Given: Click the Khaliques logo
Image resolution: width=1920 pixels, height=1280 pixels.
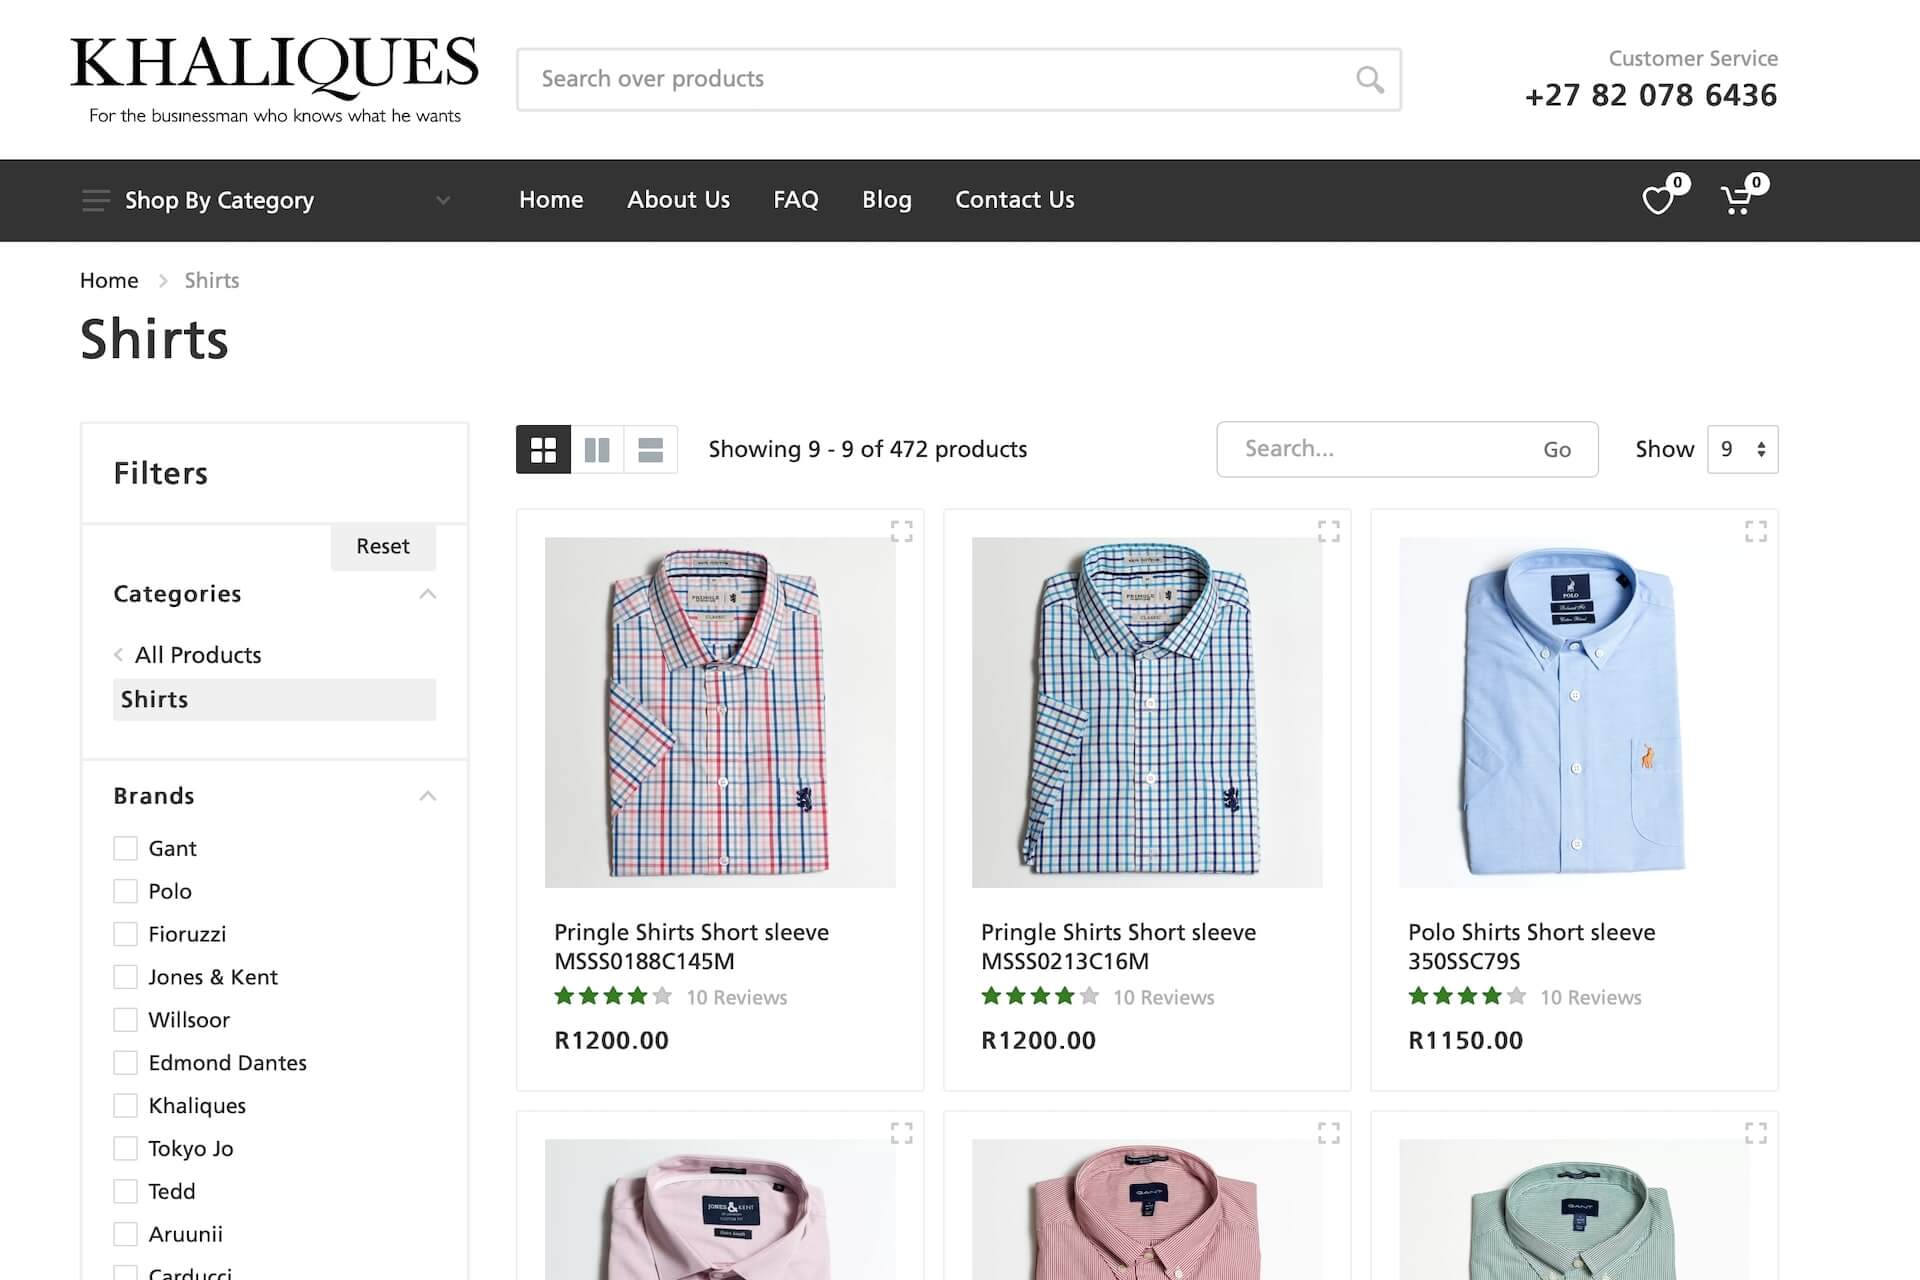Looking at the screenshot, I should click(x=274, y=79).
